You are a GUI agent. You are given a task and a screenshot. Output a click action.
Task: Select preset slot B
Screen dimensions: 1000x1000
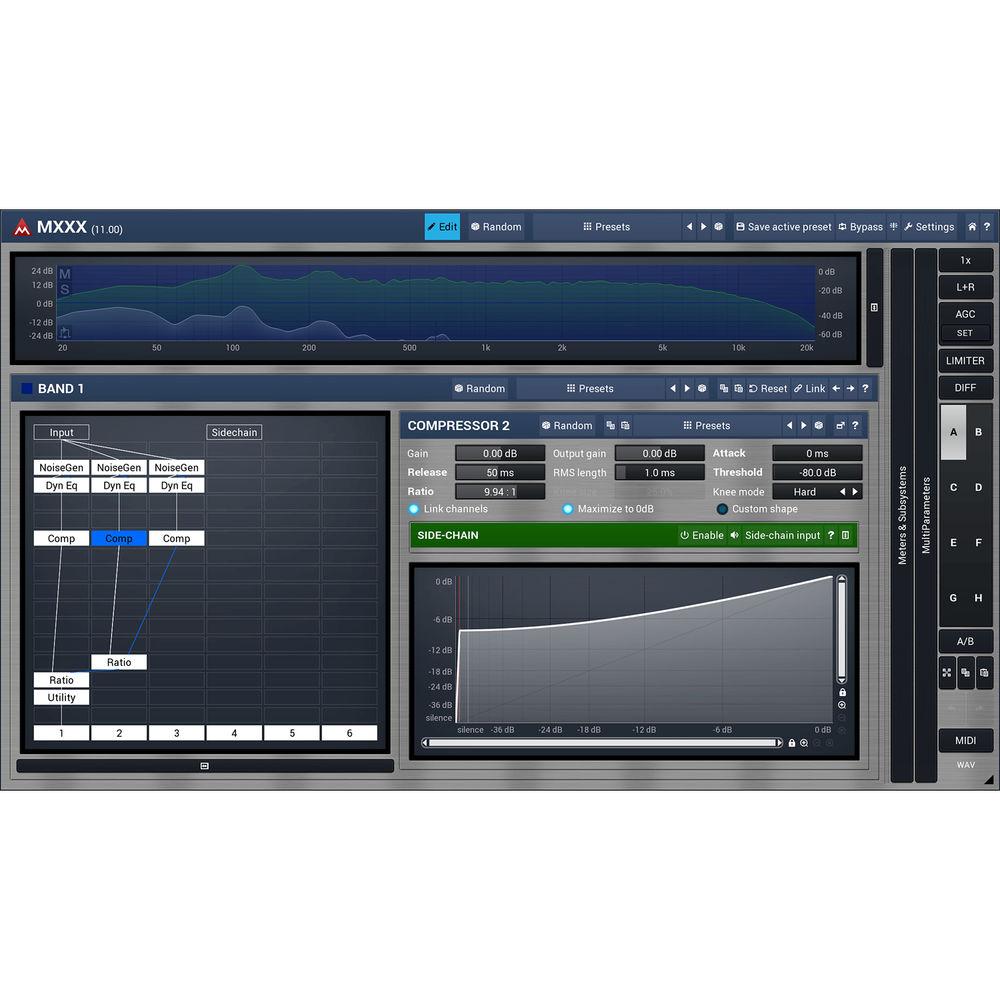978,432
